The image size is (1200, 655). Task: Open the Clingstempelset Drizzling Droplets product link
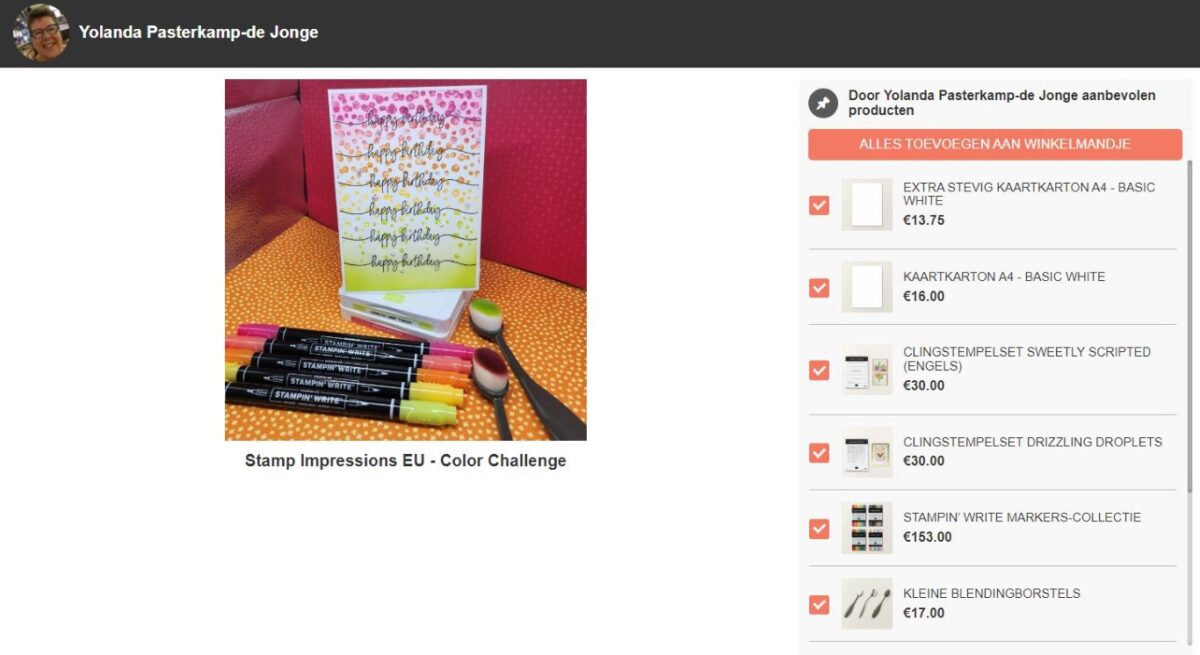(x=1032, y=442)
